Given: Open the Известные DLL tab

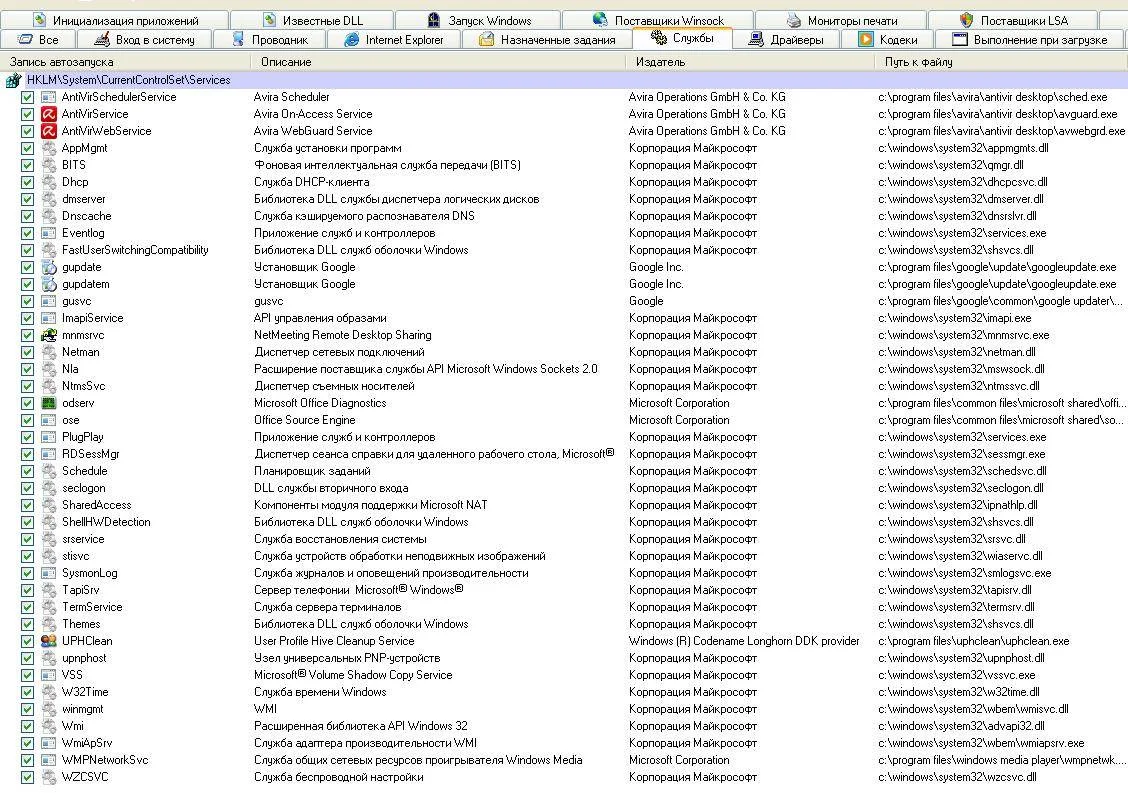Looking at the screenshot, I should tap(311, 20).
